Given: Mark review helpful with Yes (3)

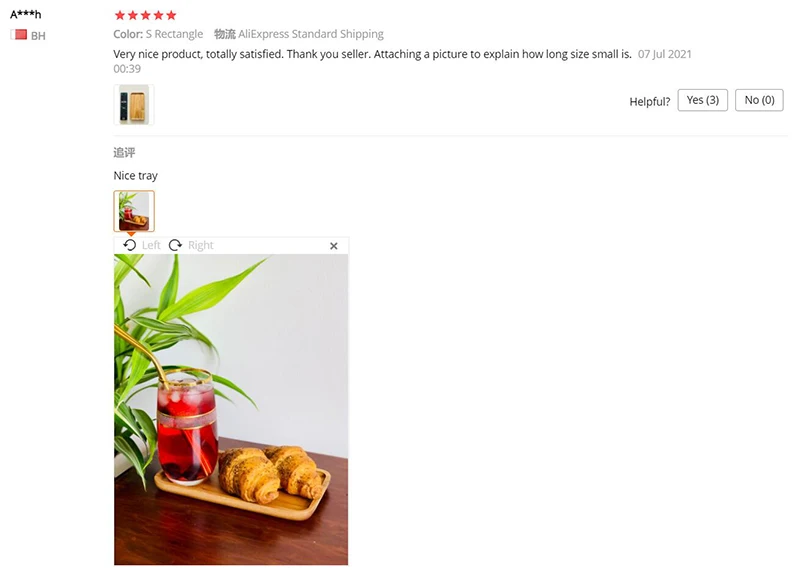Looking at the screenshot, I should click(x=703, y=100).
